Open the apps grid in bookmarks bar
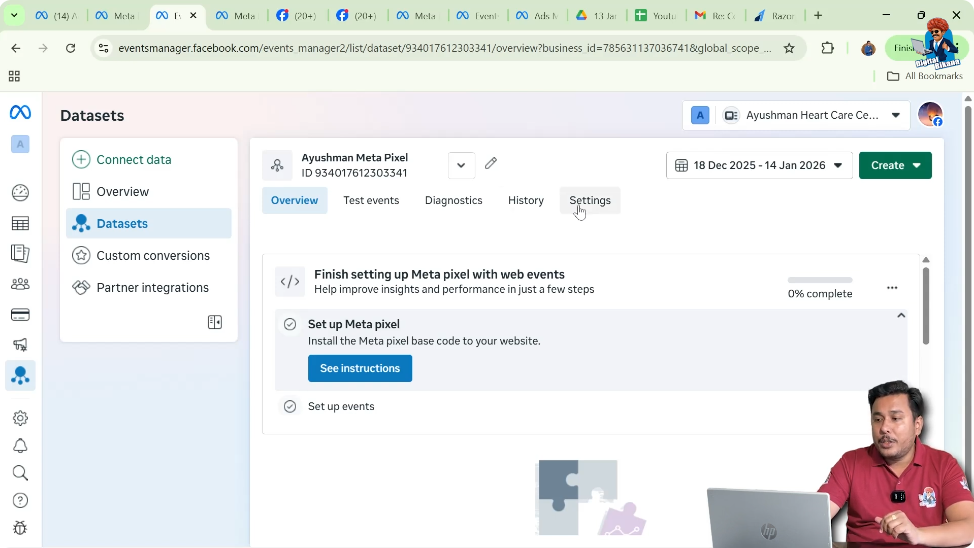Viewport: 974px width, 548px height. click(14, 76)
